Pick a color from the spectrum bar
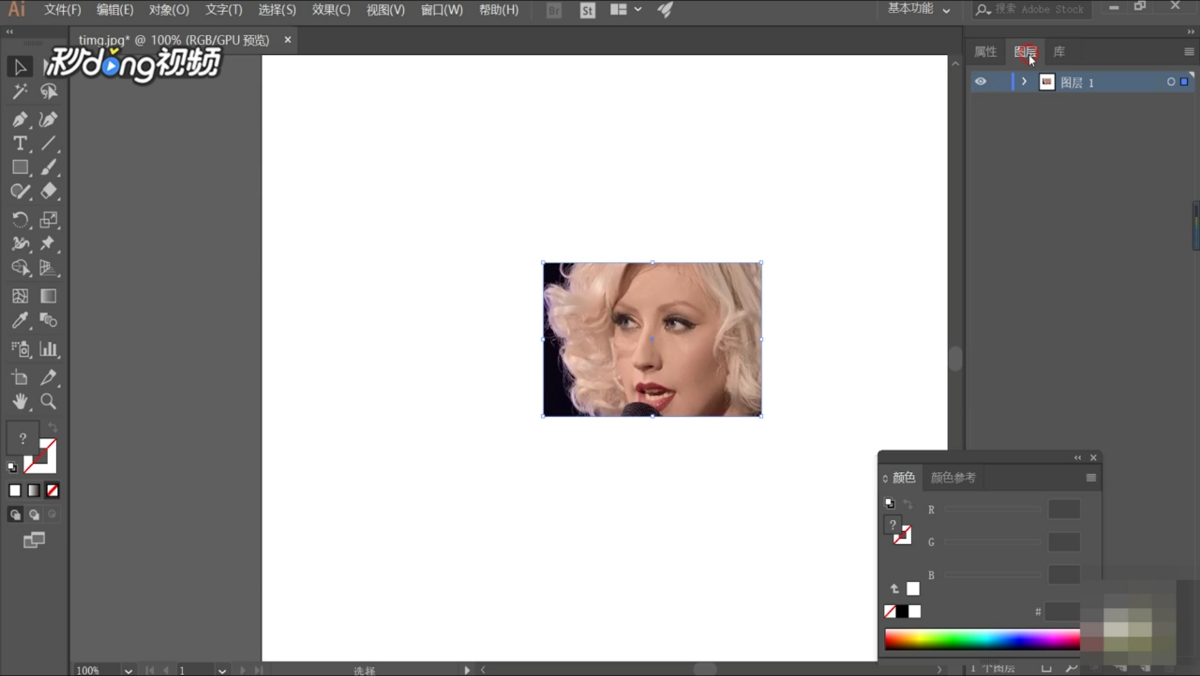The image size is (1200, 676). point(982,639)
